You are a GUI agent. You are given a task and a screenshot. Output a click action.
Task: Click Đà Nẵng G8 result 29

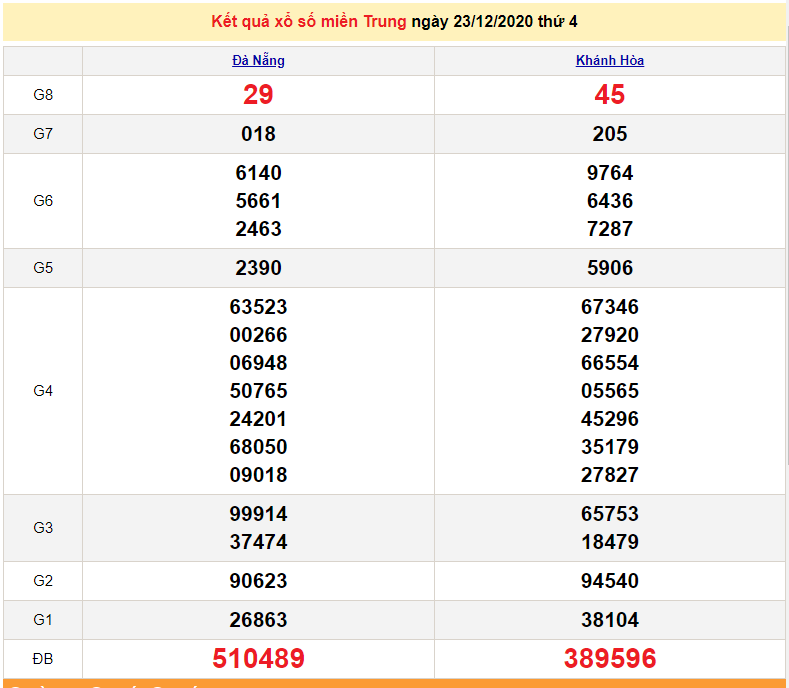point(258,95)
